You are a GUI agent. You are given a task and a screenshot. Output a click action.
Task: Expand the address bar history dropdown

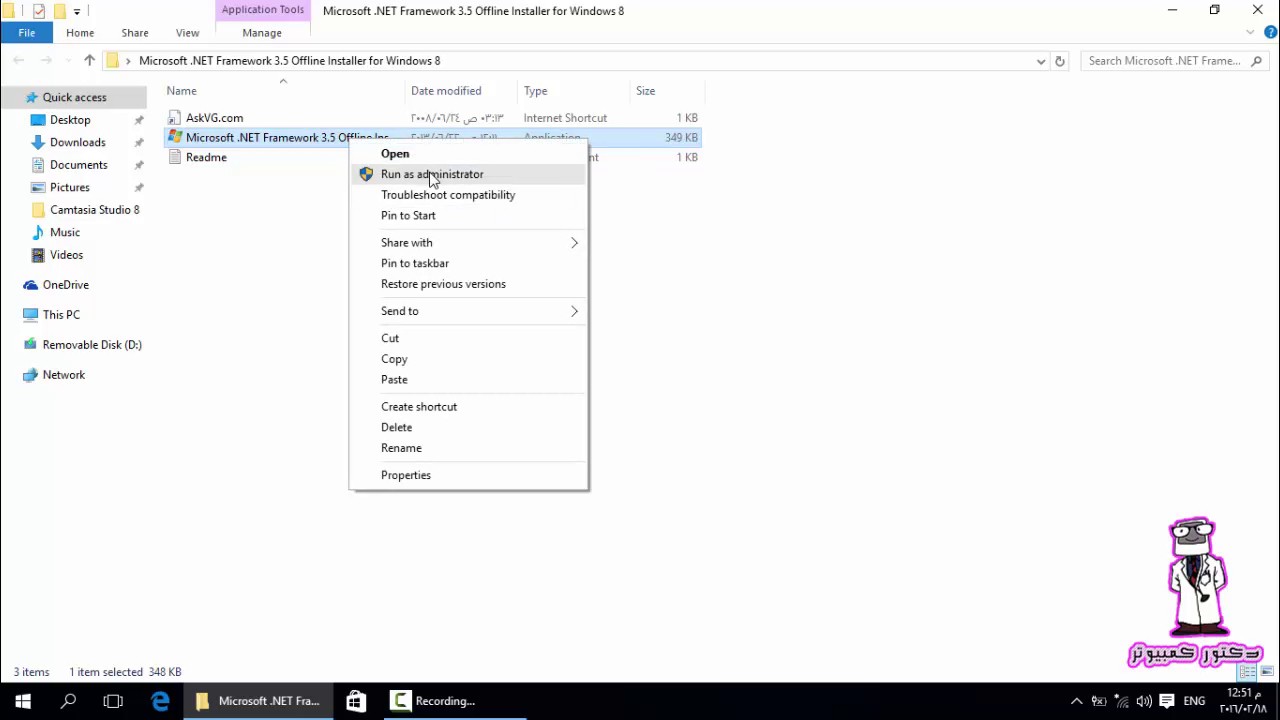1041,61
